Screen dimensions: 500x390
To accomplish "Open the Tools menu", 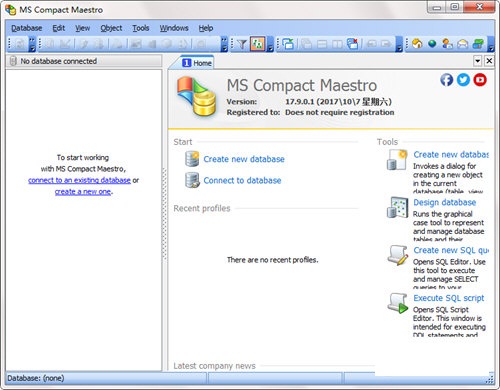I will tap(141, 28).
